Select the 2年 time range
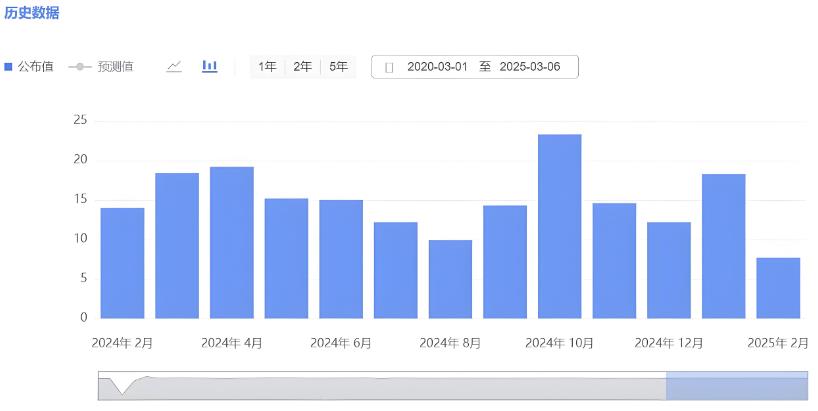Screen dimensions: 818x411 [302, 67]
